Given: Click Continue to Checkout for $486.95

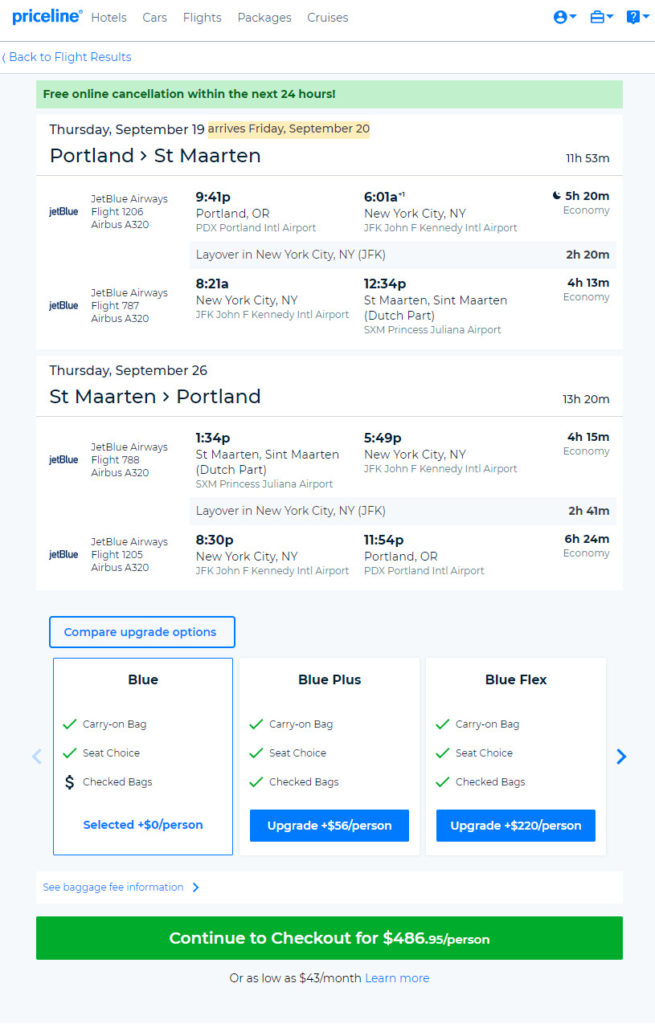Looking at the screenshot, I should [329, 938].
